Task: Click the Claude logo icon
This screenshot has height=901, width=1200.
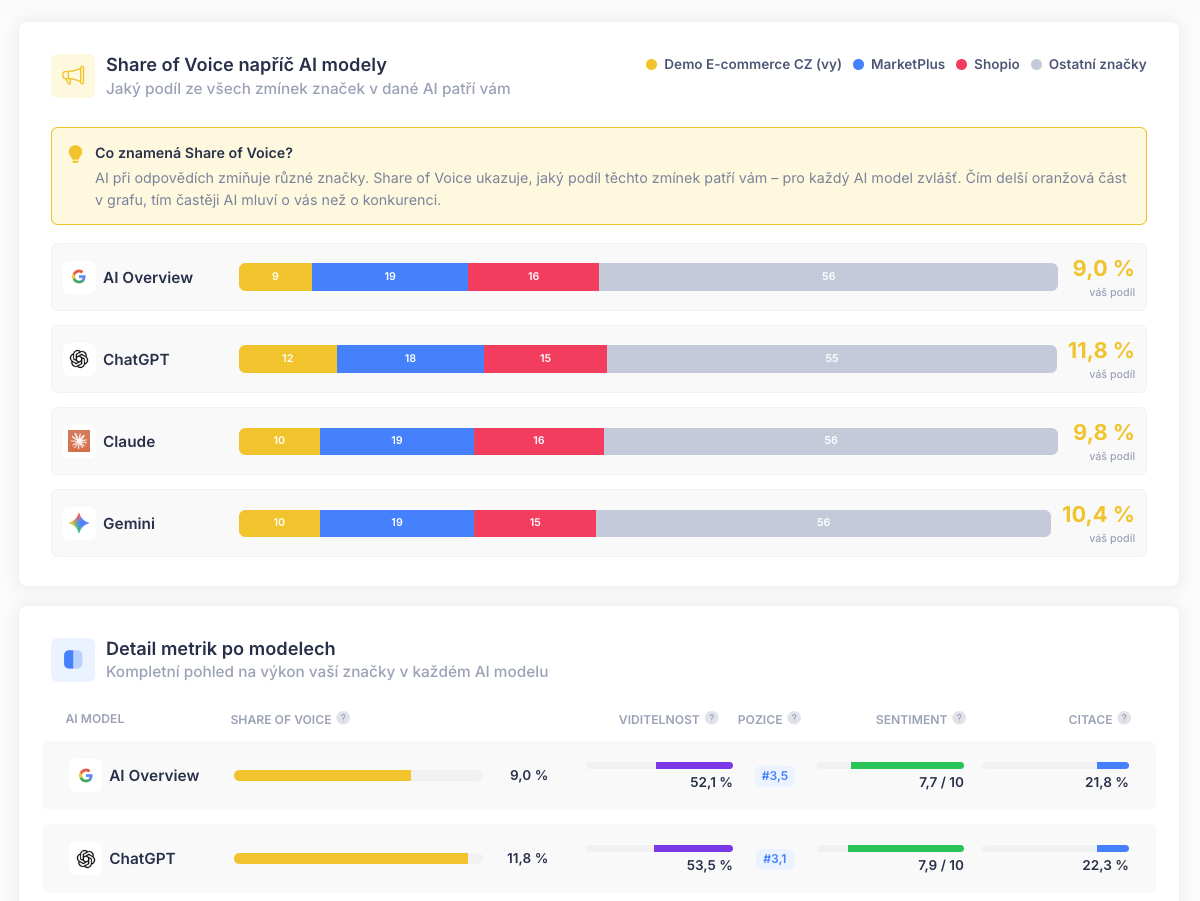Action: [x=79, y=441]
